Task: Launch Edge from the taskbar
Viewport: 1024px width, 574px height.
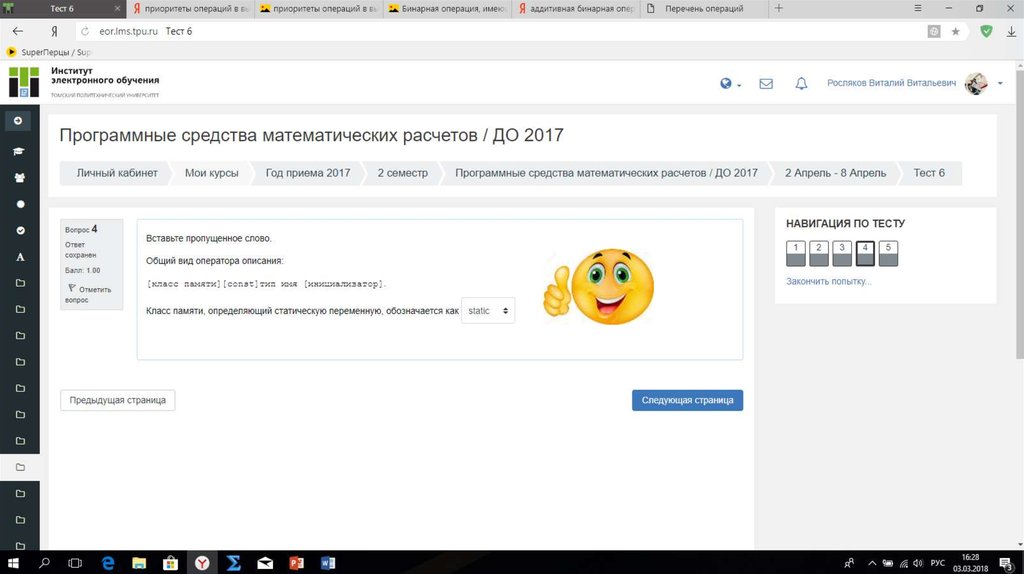Action: click(x=108, y=563)
